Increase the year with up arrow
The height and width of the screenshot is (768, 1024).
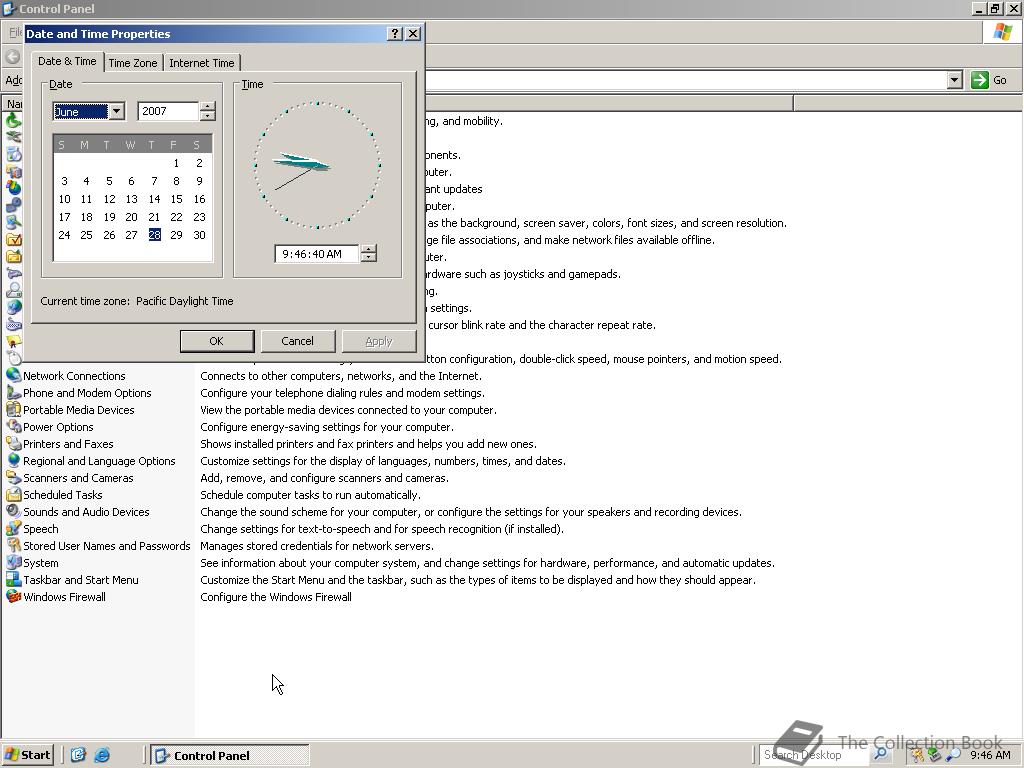pos(208,106)
